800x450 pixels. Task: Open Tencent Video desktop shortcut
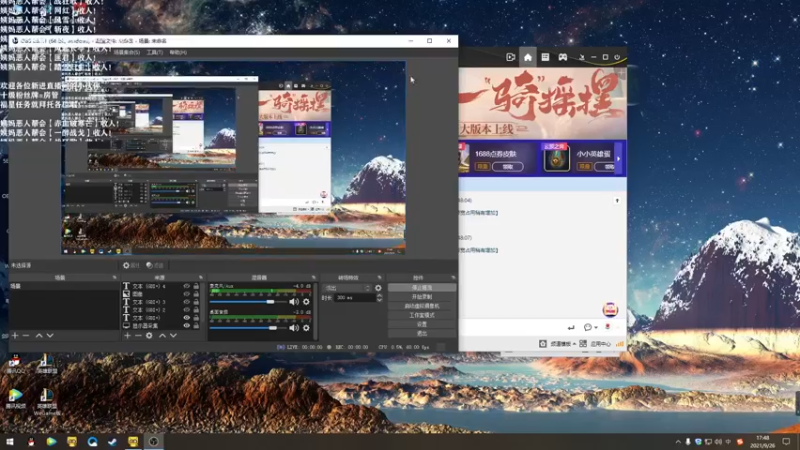pyautogui.click(x=15, y=398)
